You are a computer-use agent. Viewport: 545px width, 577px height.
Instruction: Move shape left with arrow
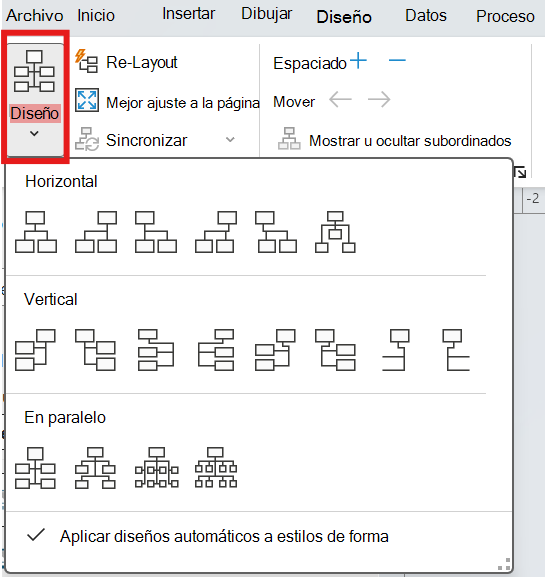pos(340,99)
